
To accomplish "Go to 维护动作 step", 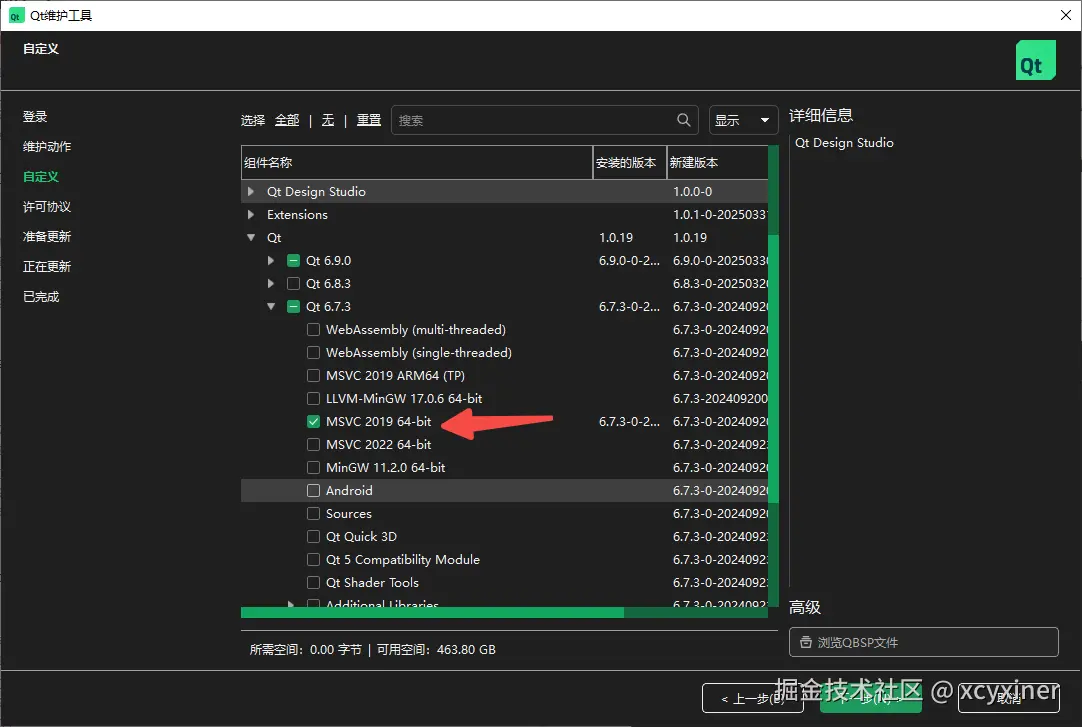I will [47, 146].
